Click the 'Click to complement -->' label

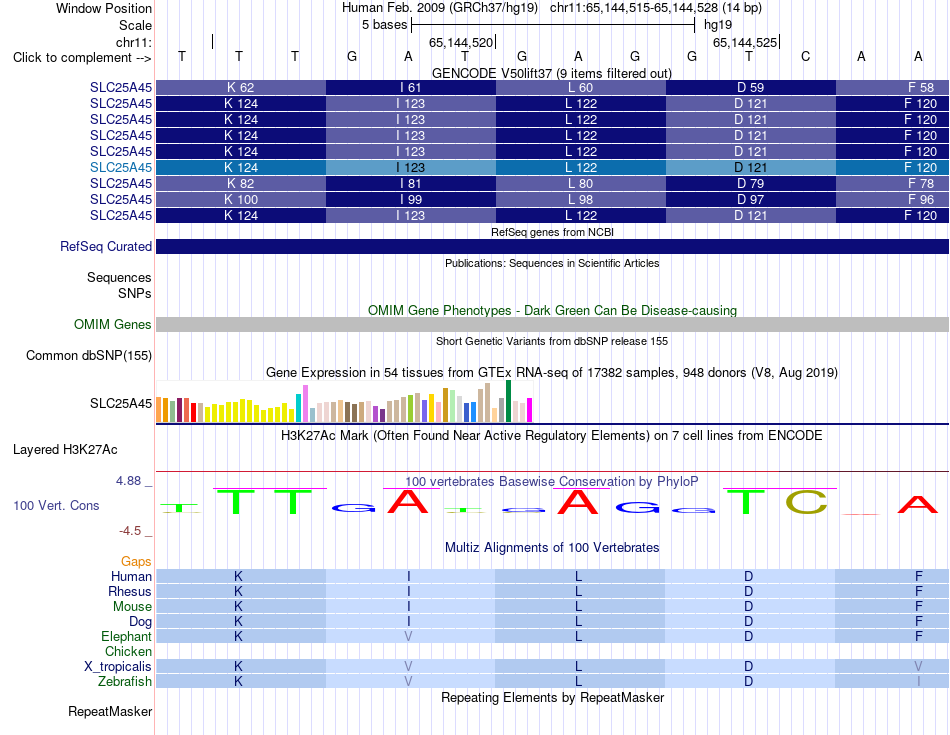click(82, 58)
